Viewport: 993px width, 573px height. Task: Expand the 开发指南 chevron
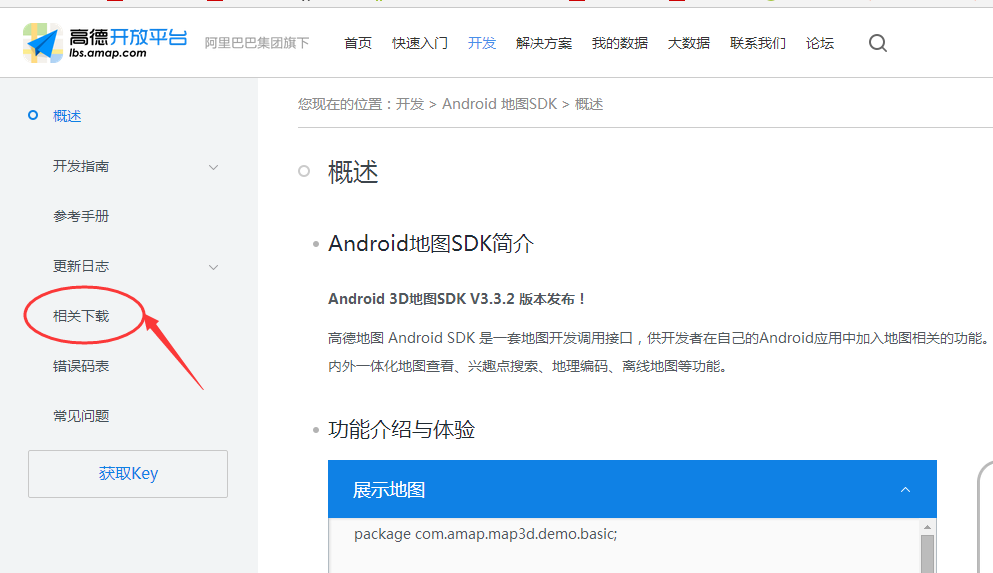(213, 167)
